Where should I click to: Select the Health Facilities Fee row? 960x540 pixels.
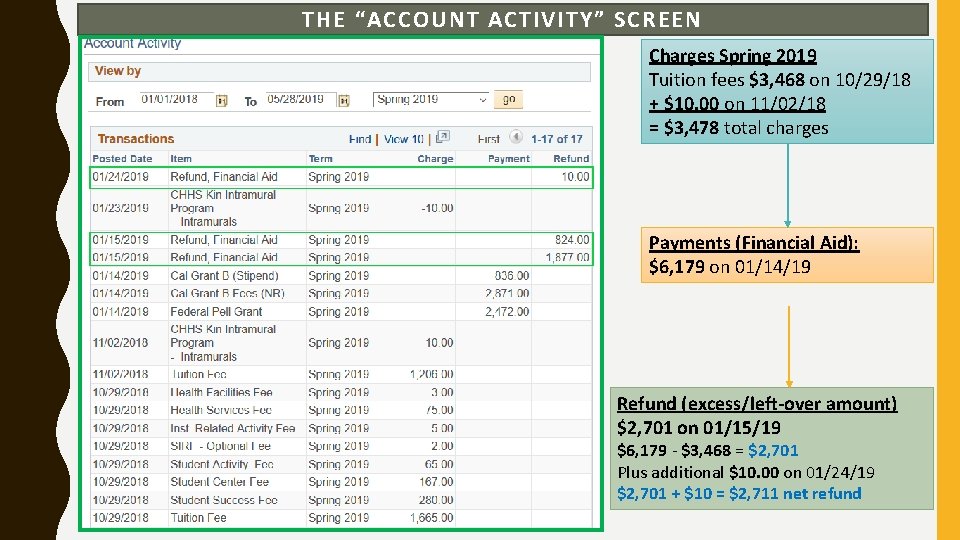click(x=342, y=392)
